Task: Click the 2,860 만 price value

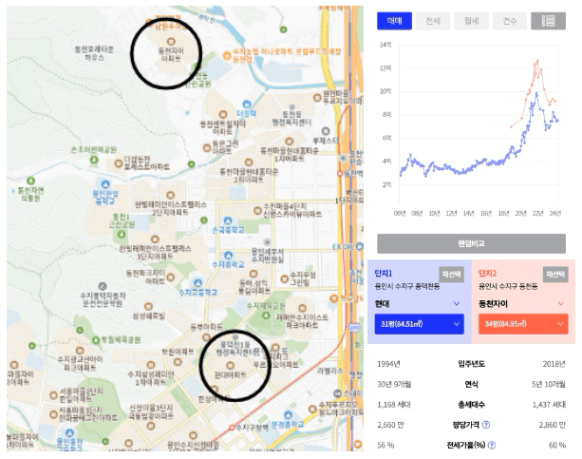Action: [x=552, y=425]
